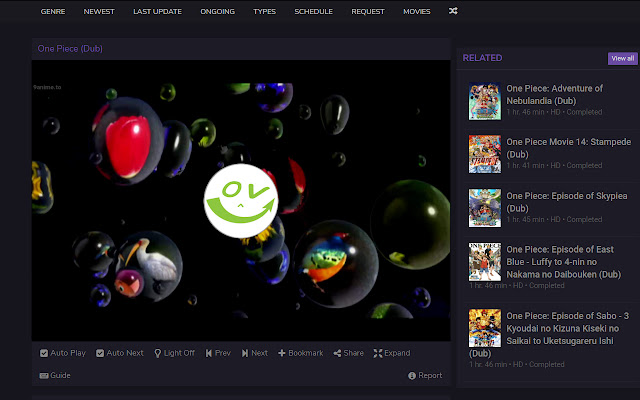Report an issue with the video

tap(424, 376)
